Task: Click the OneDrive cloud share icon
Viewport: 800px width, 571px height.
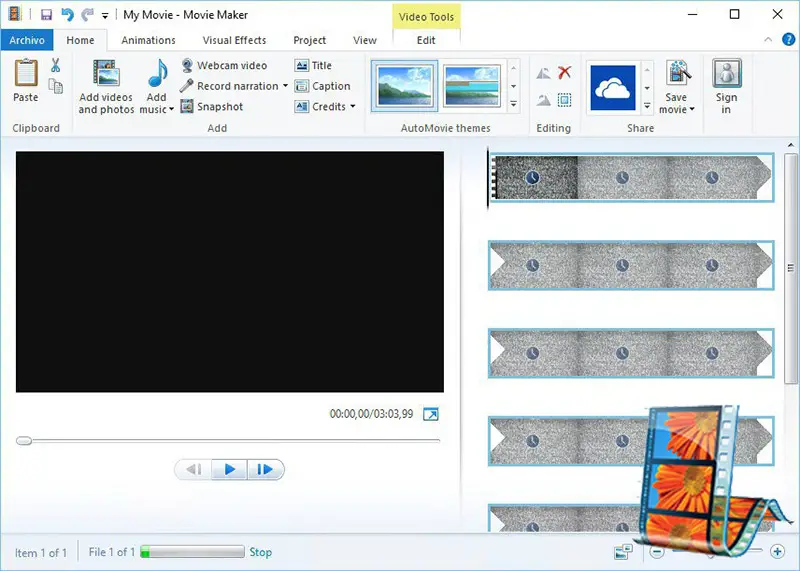Action: pos(613,87)
